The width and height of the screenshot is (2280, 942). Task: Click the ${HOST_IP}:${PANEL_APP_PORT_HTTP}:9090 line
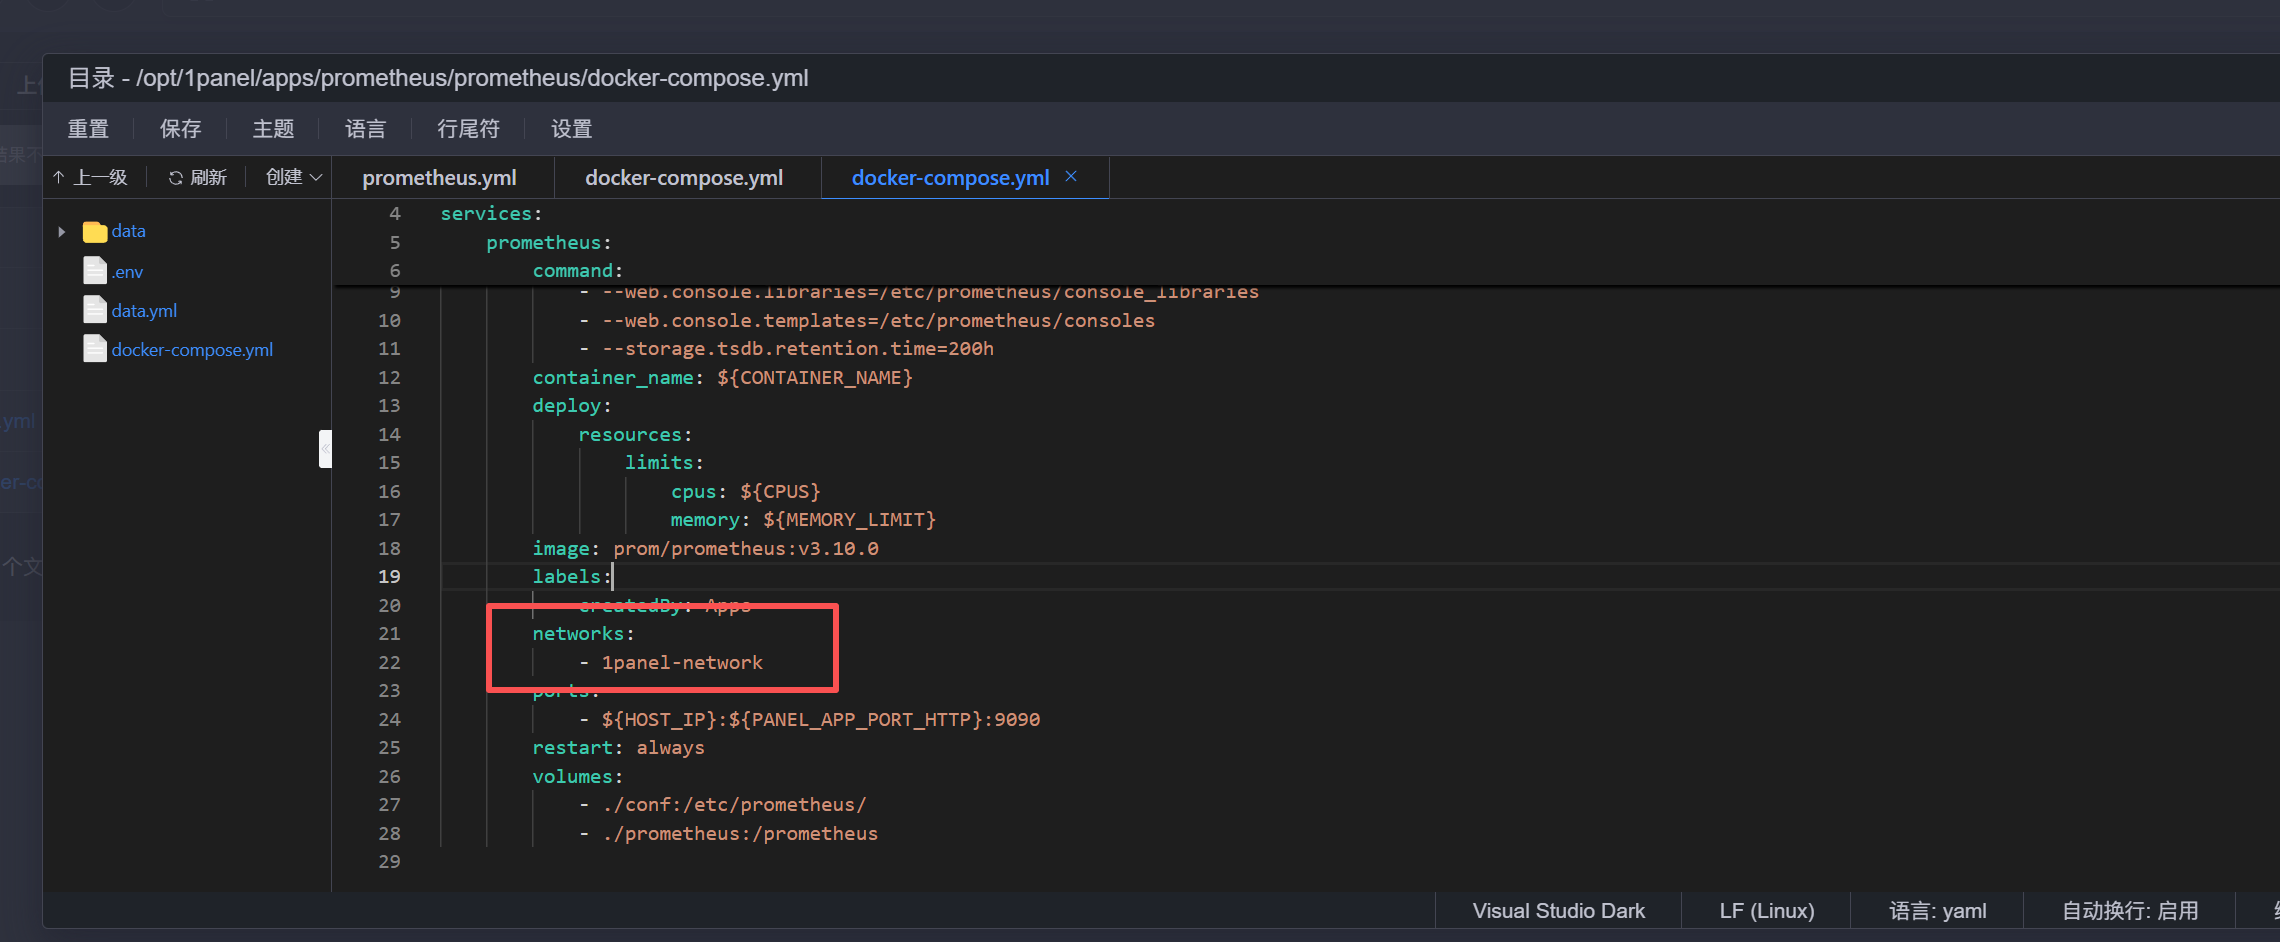[820, 720]
